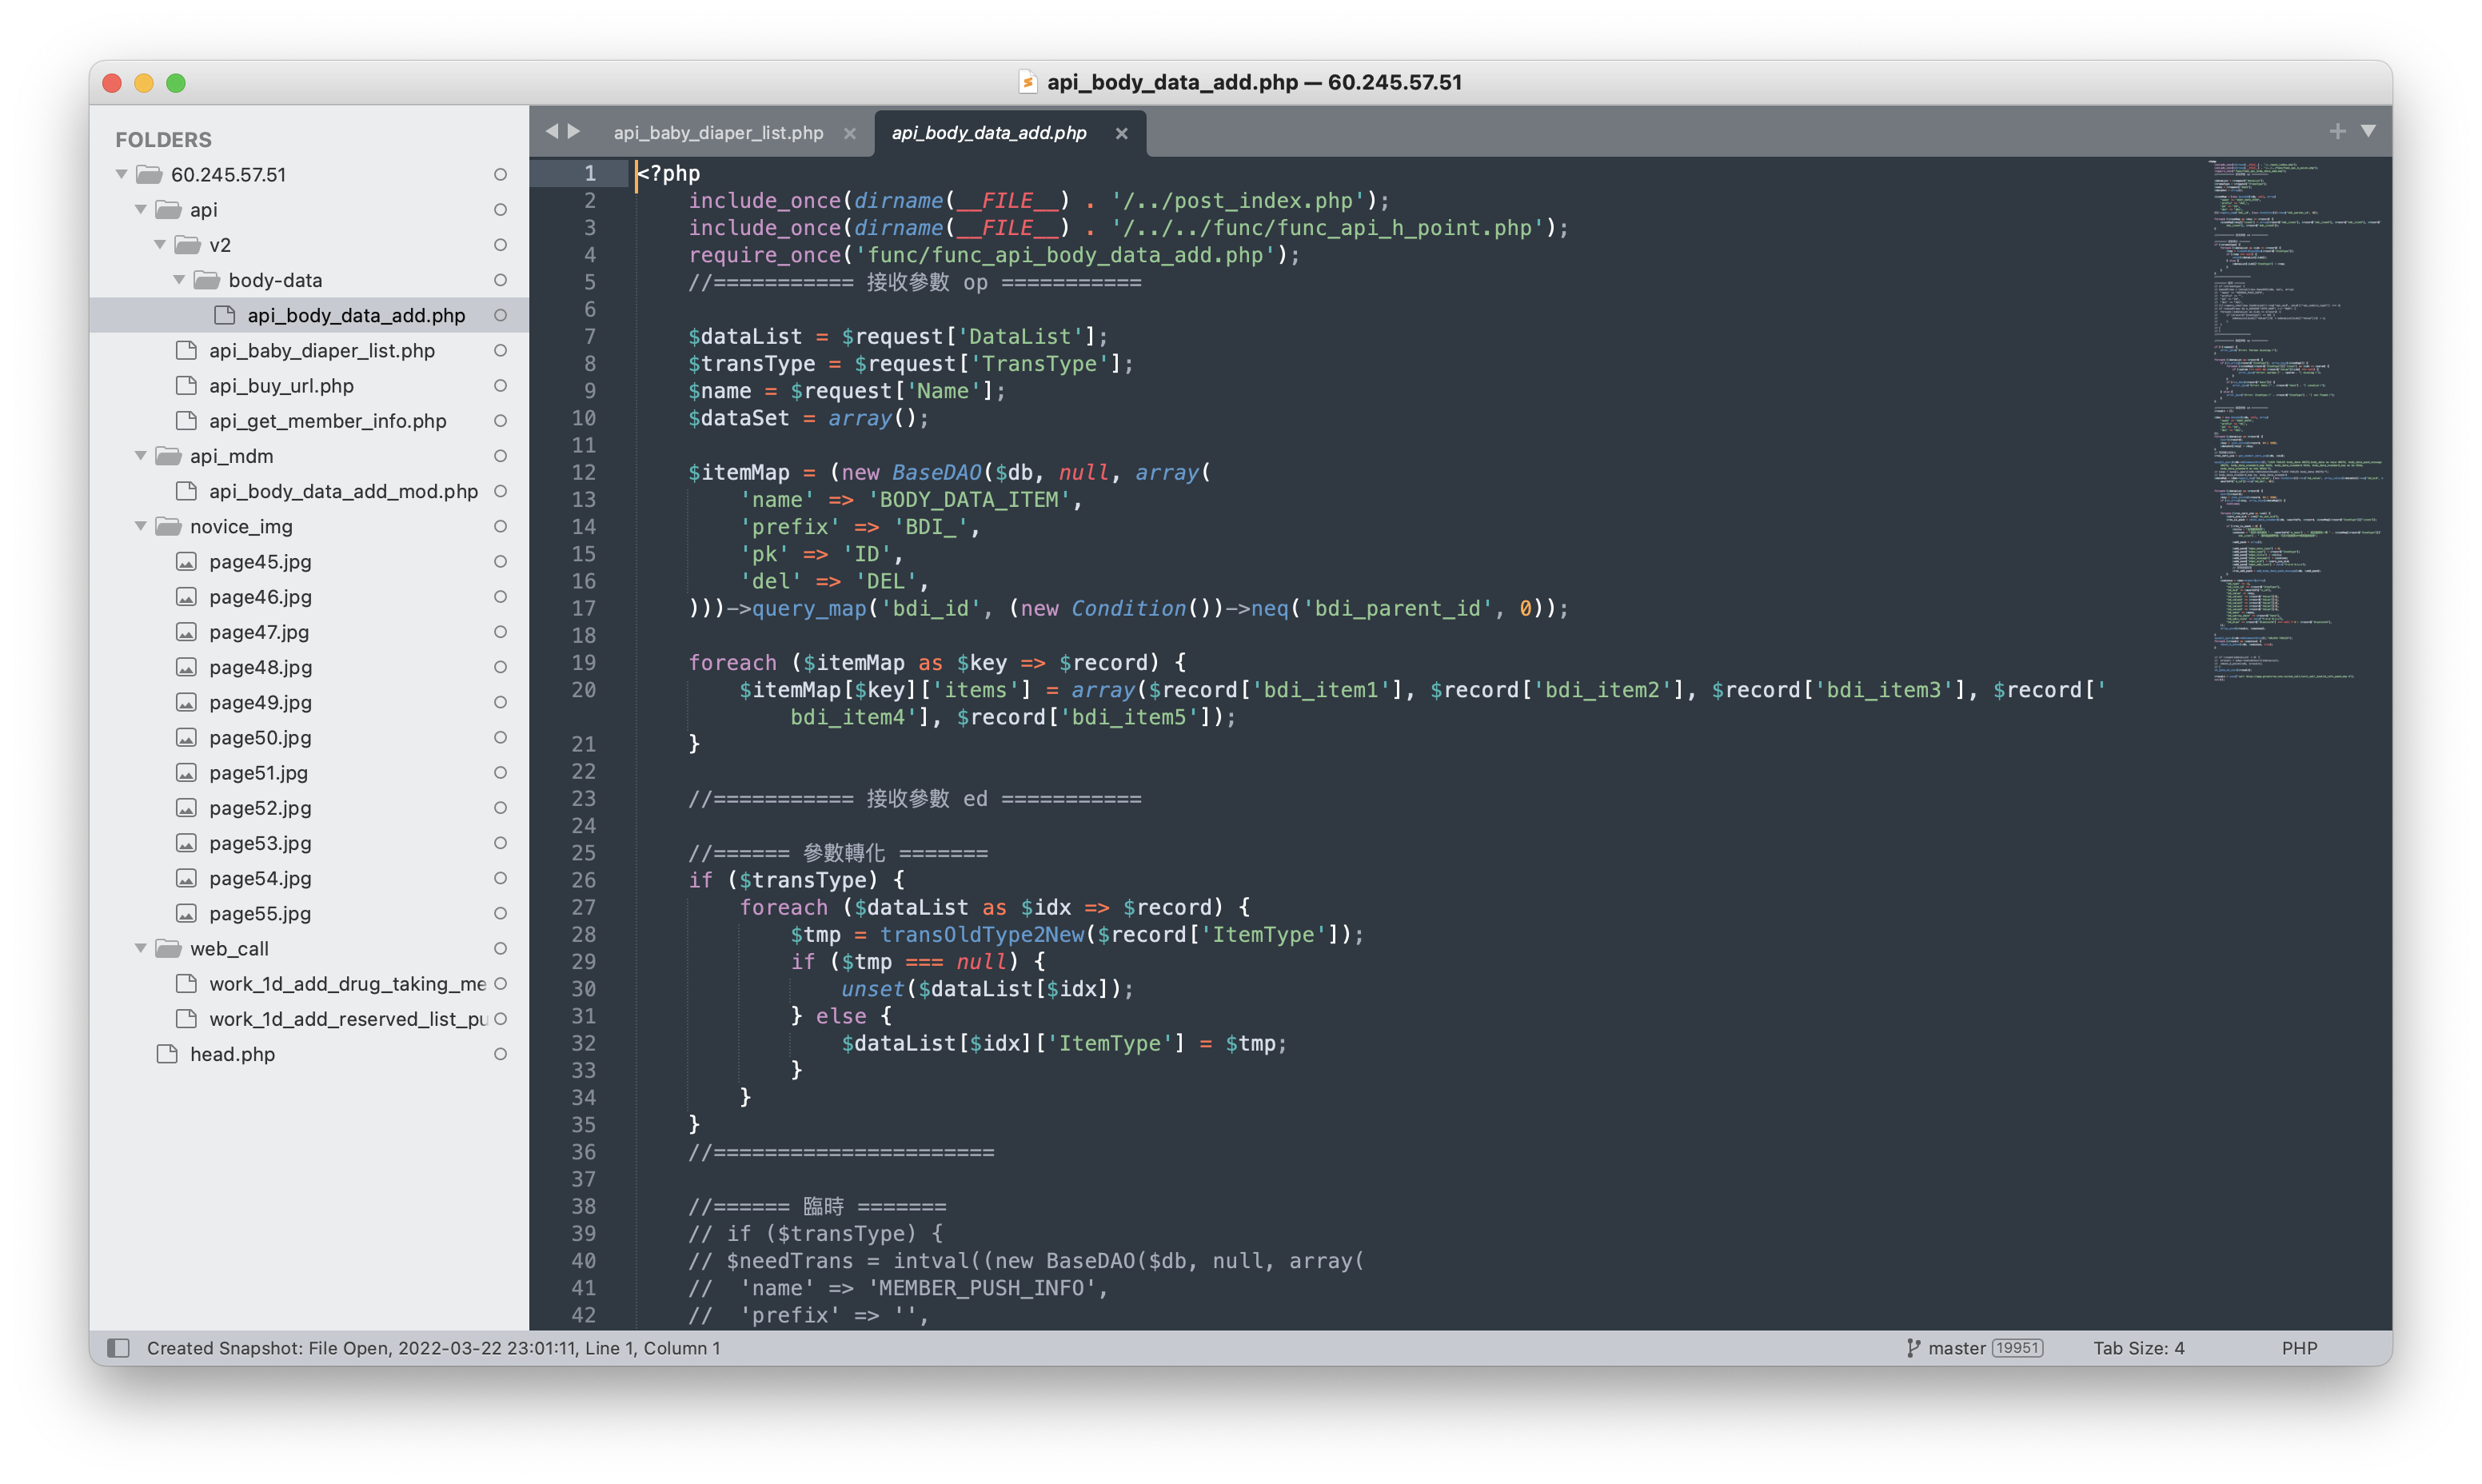2482x1484 pixels.
Task: Click the file icon beside api_buy_url.php
Action: click(x=186, y=386)
